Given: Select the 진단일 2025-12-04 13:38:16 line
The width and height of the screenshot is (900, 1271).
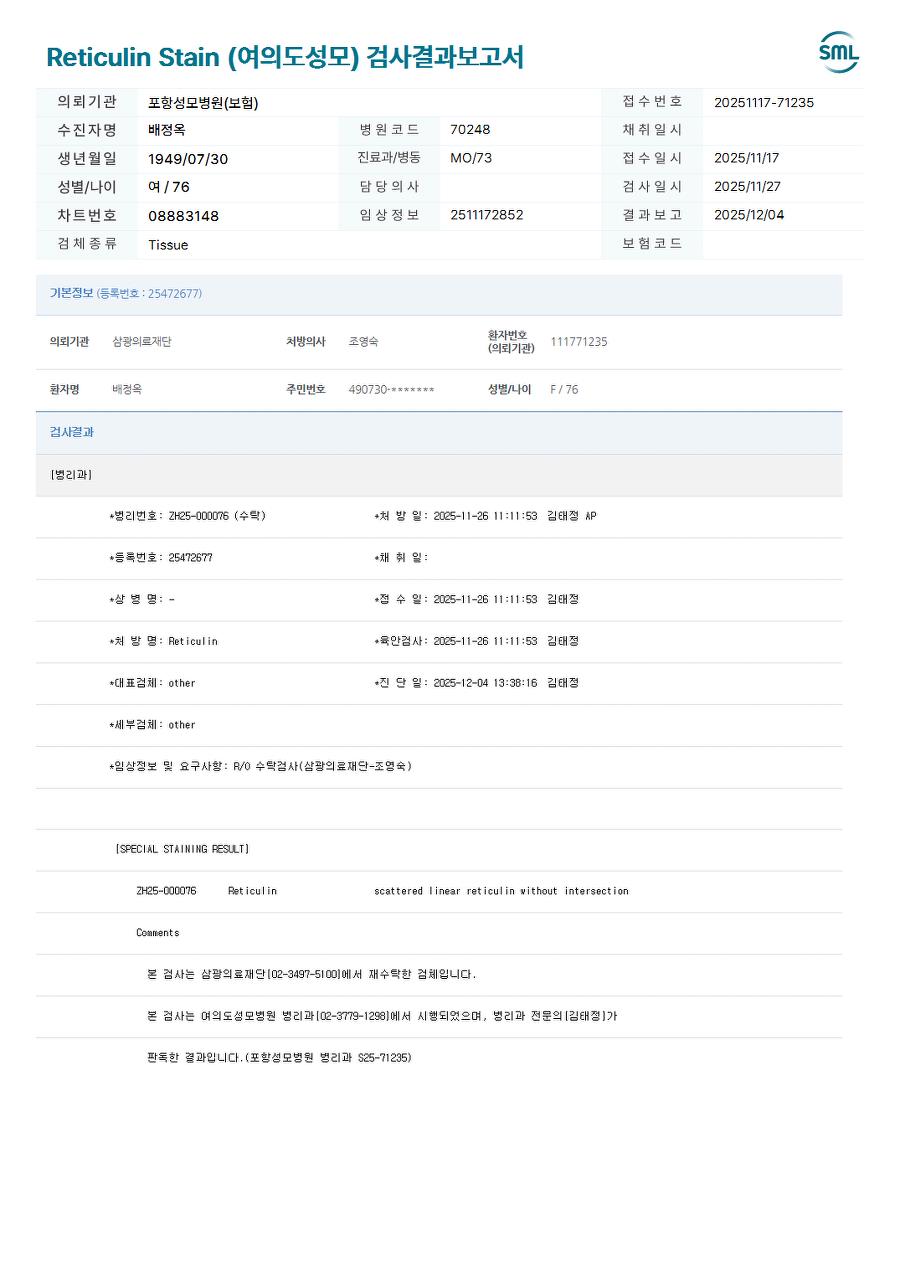Looking at the screenshot, I should coord(476,683).
